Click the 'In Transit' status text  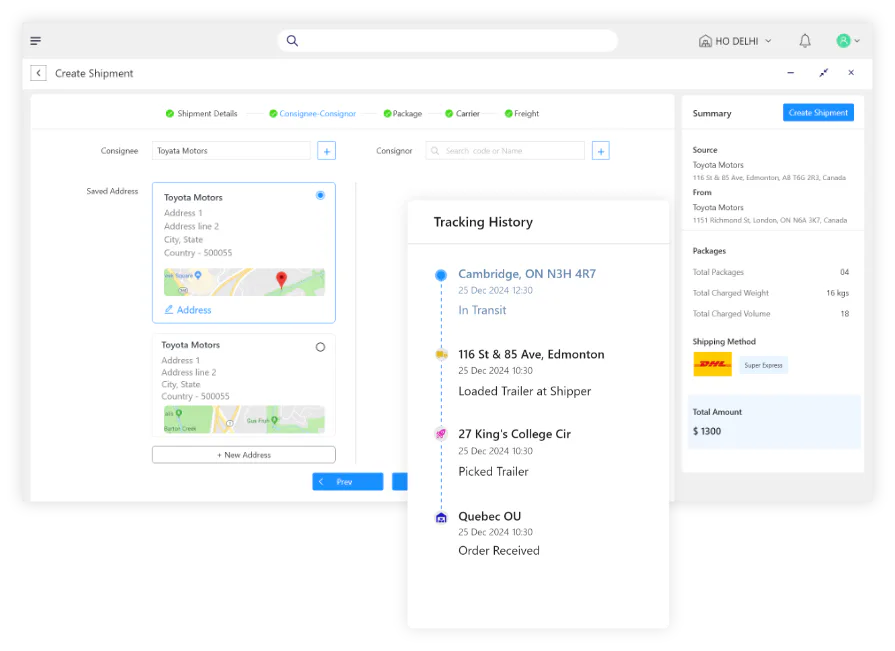pos(482,310)
